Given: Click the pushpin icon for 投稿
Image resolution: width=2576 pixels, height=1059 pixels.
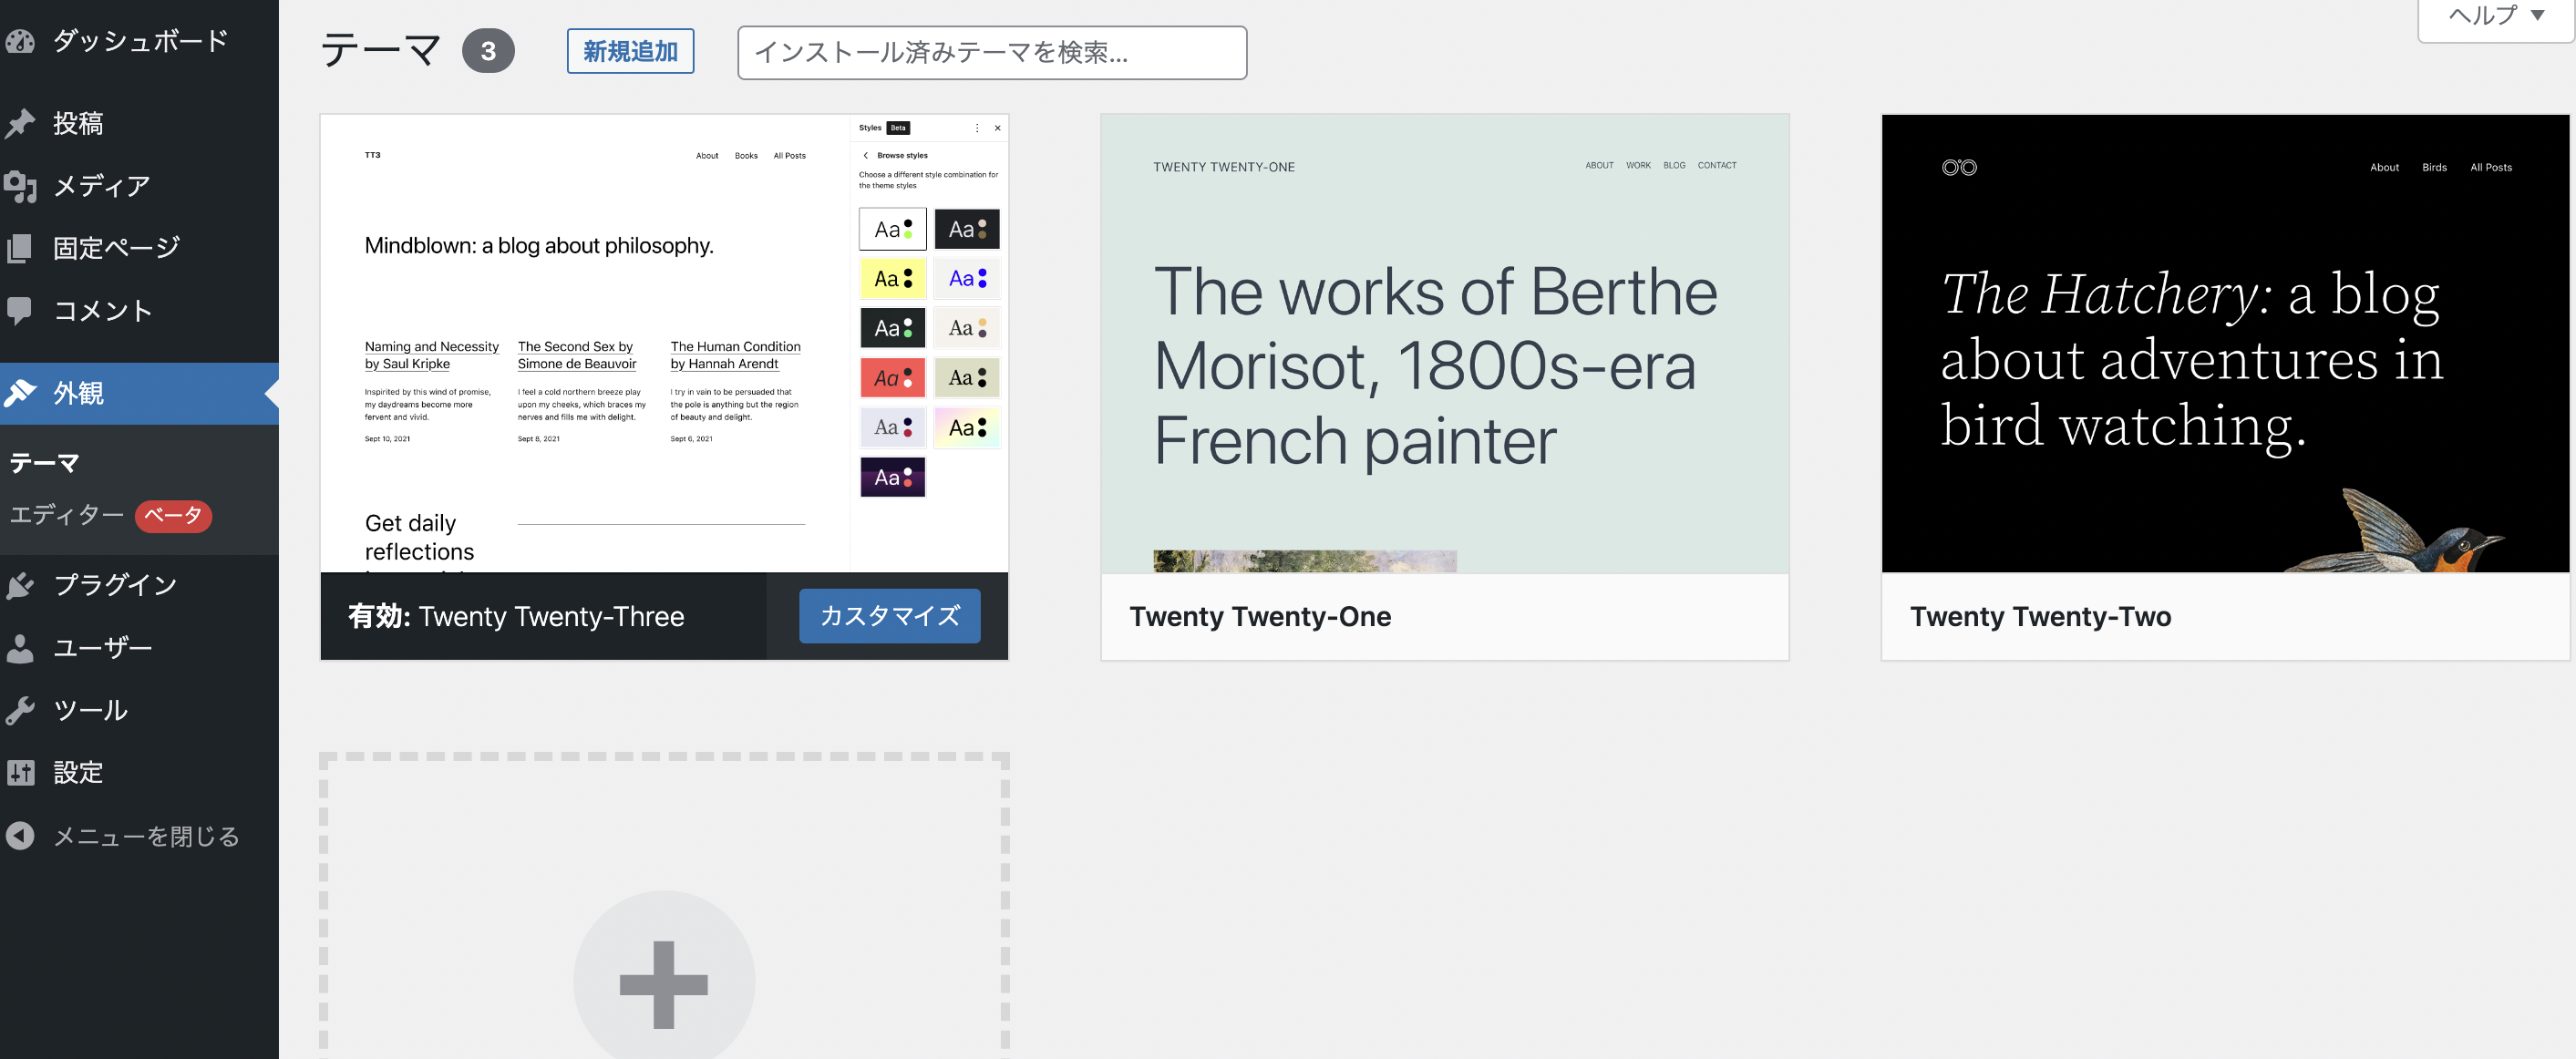Looking at the screenshot, I should tap(20, 123).
